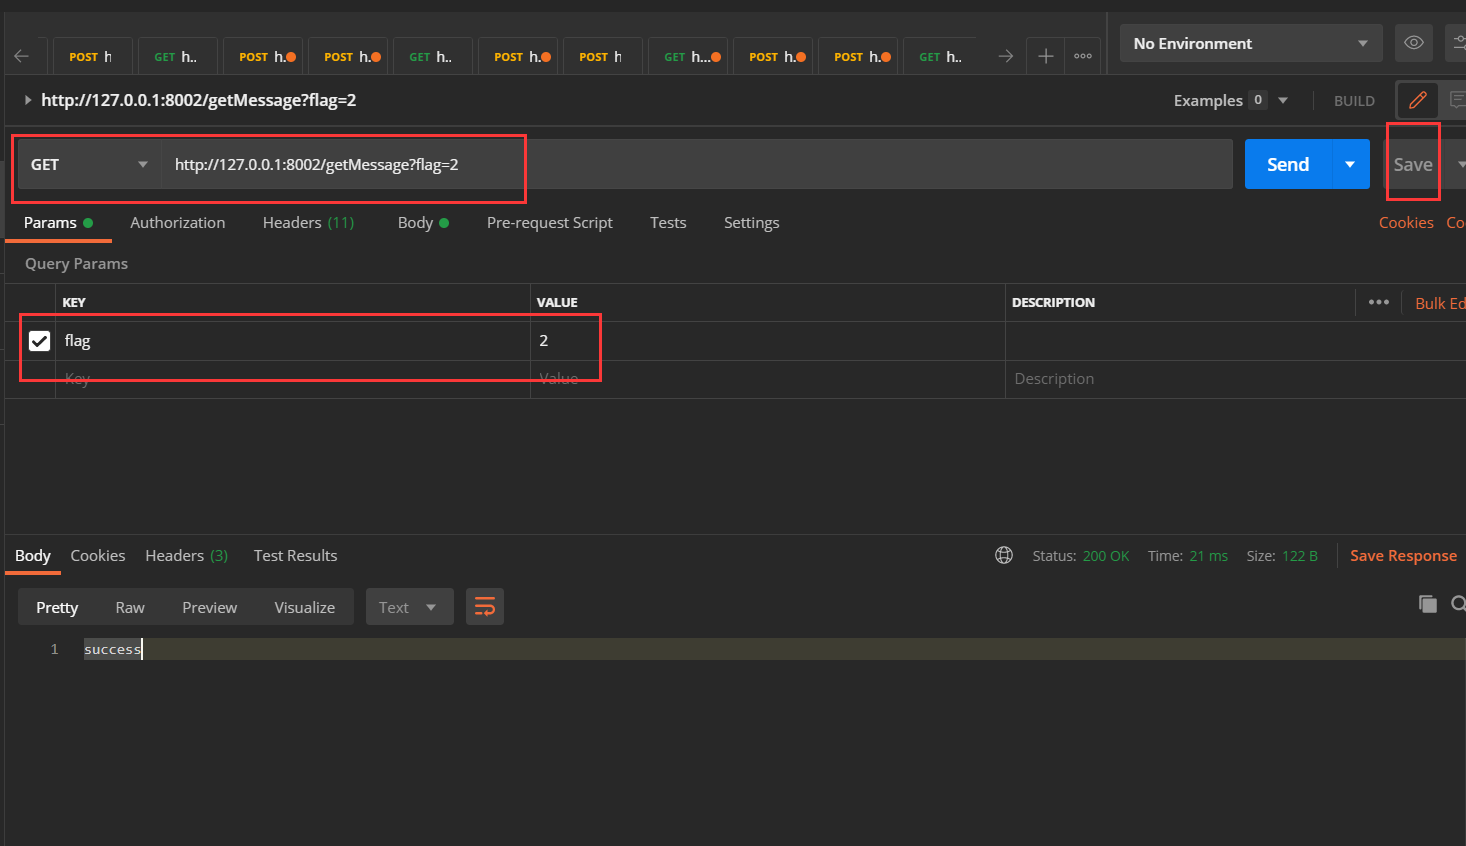Select the Preview response view
The image size is (1466, 846).
[209, 607]
